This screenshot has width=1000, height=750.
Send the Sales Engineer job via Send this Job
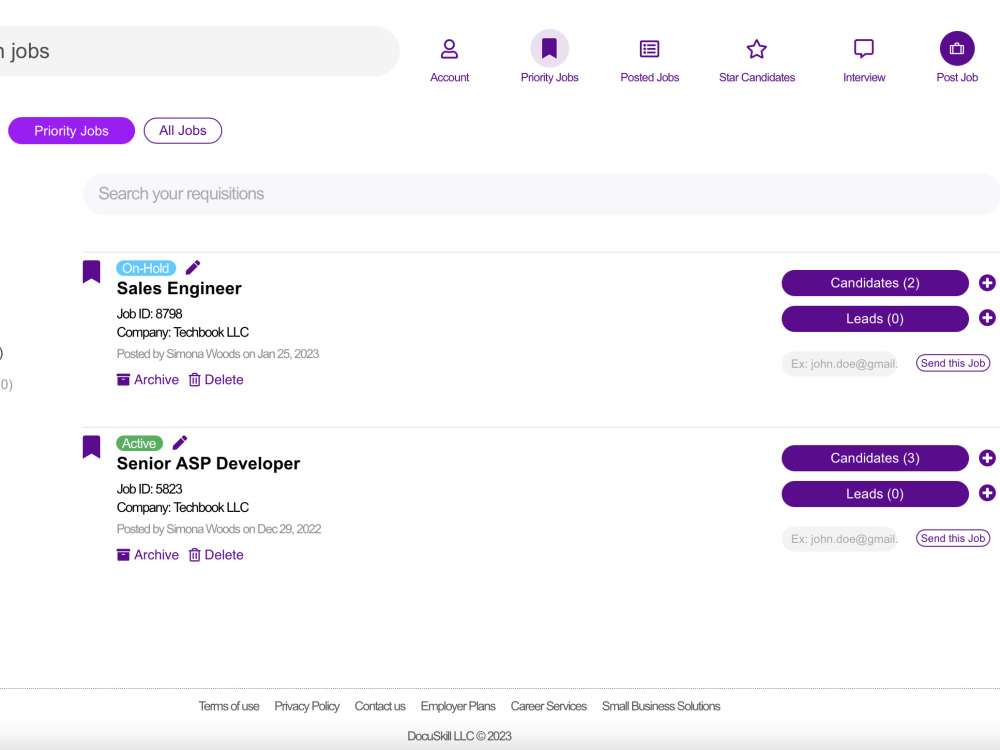point(952,363)
